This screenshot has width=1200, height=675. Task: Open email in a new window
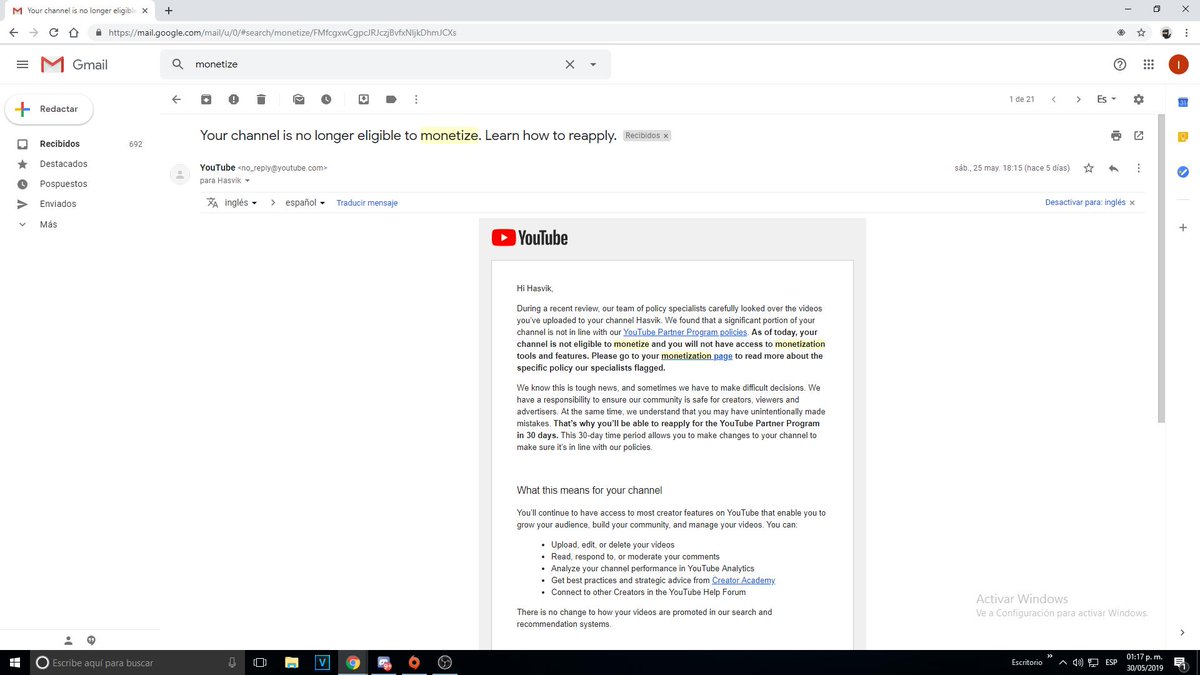(x=1138, y=135)
